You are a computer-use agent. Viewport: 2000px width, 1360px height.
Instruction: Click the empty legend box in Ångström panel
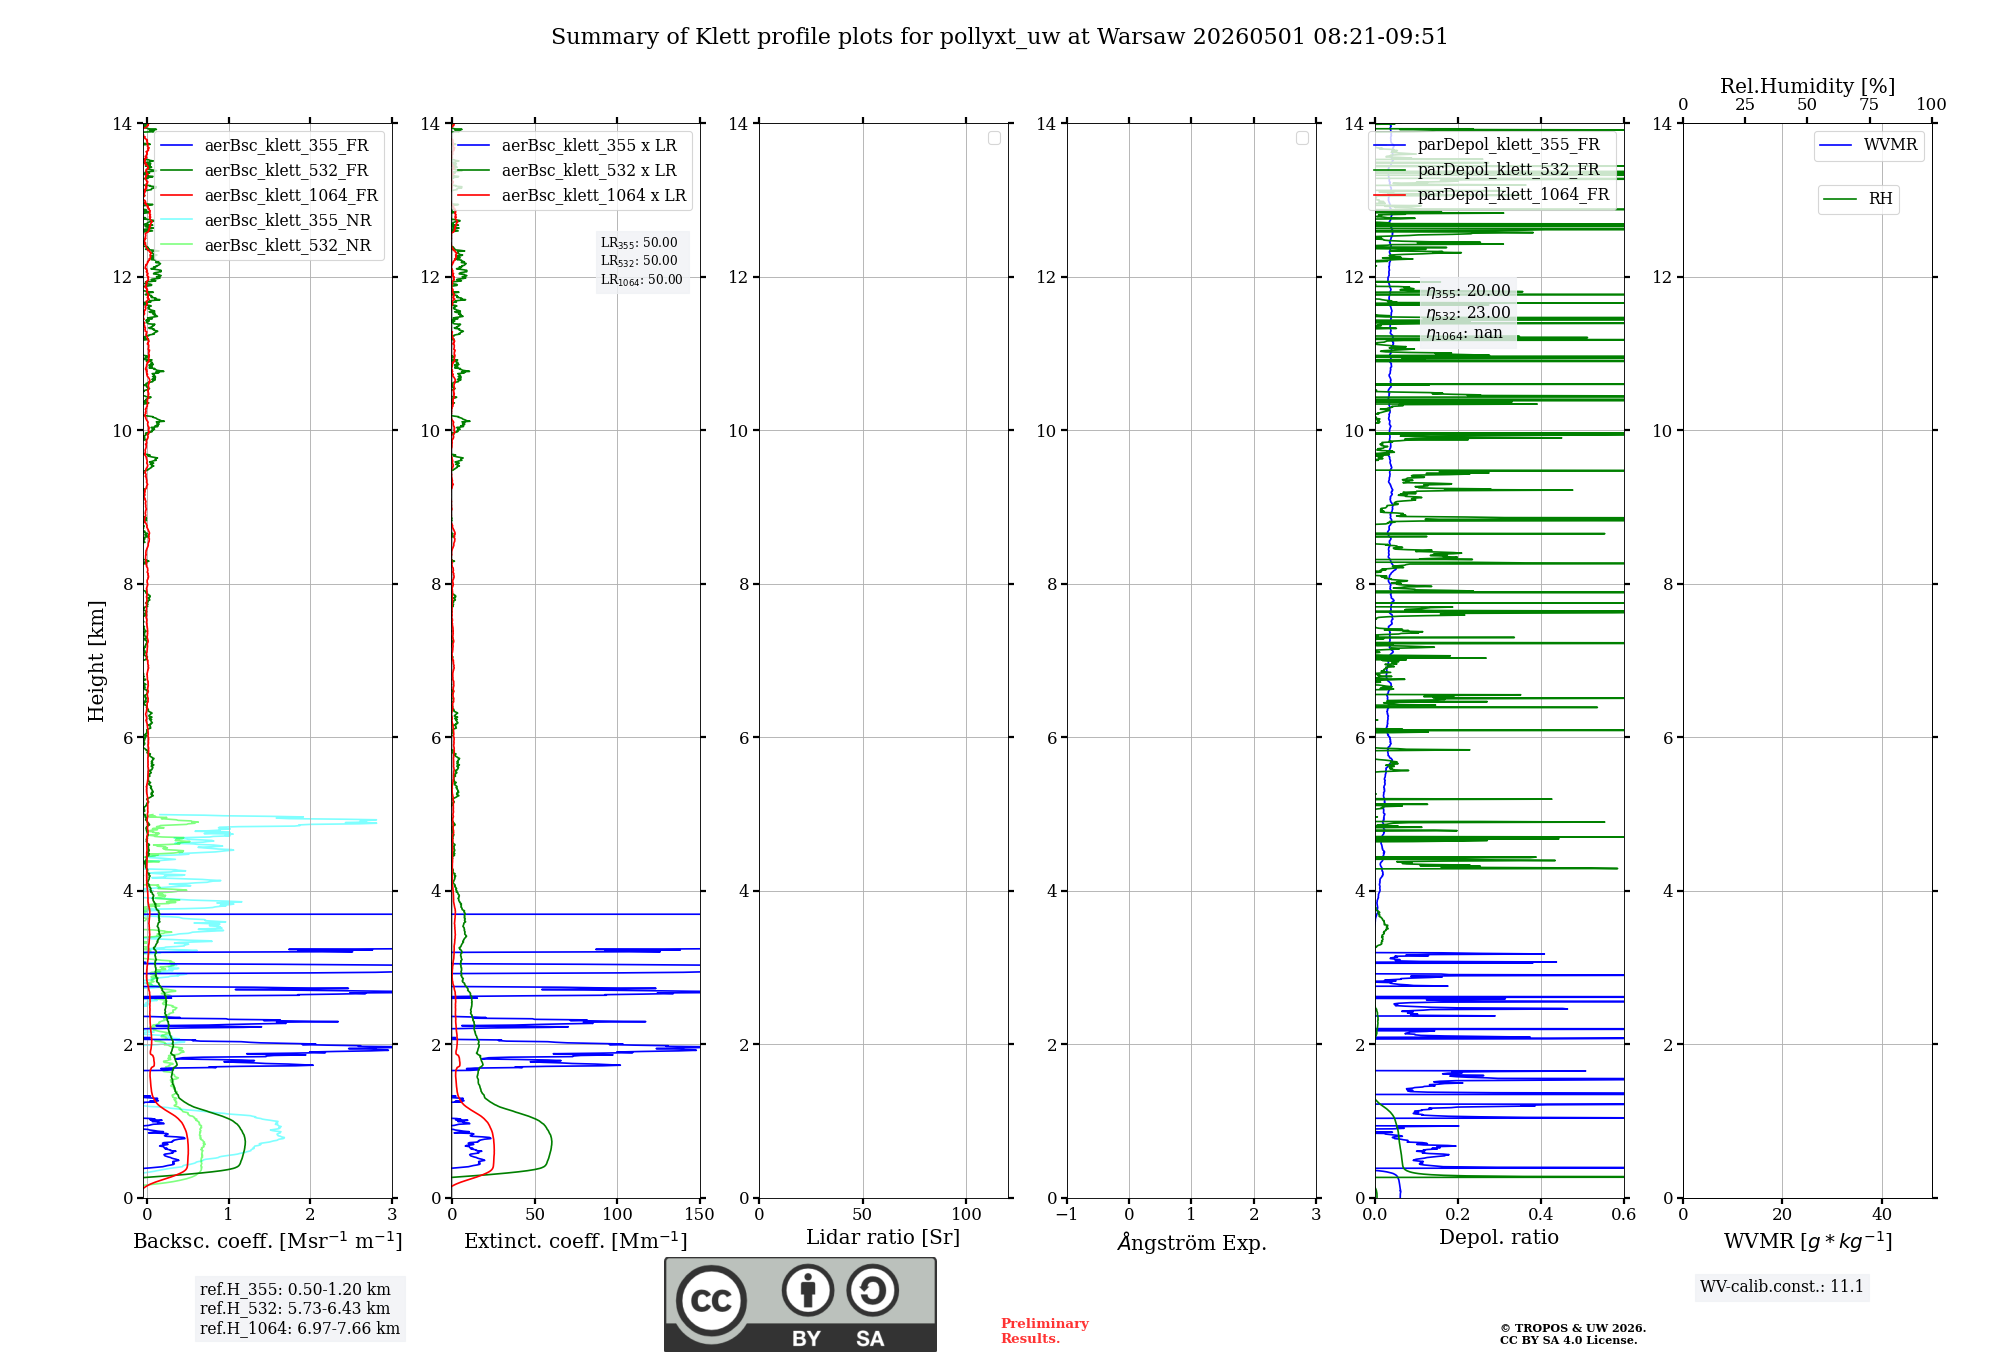tap(1302, 138)
